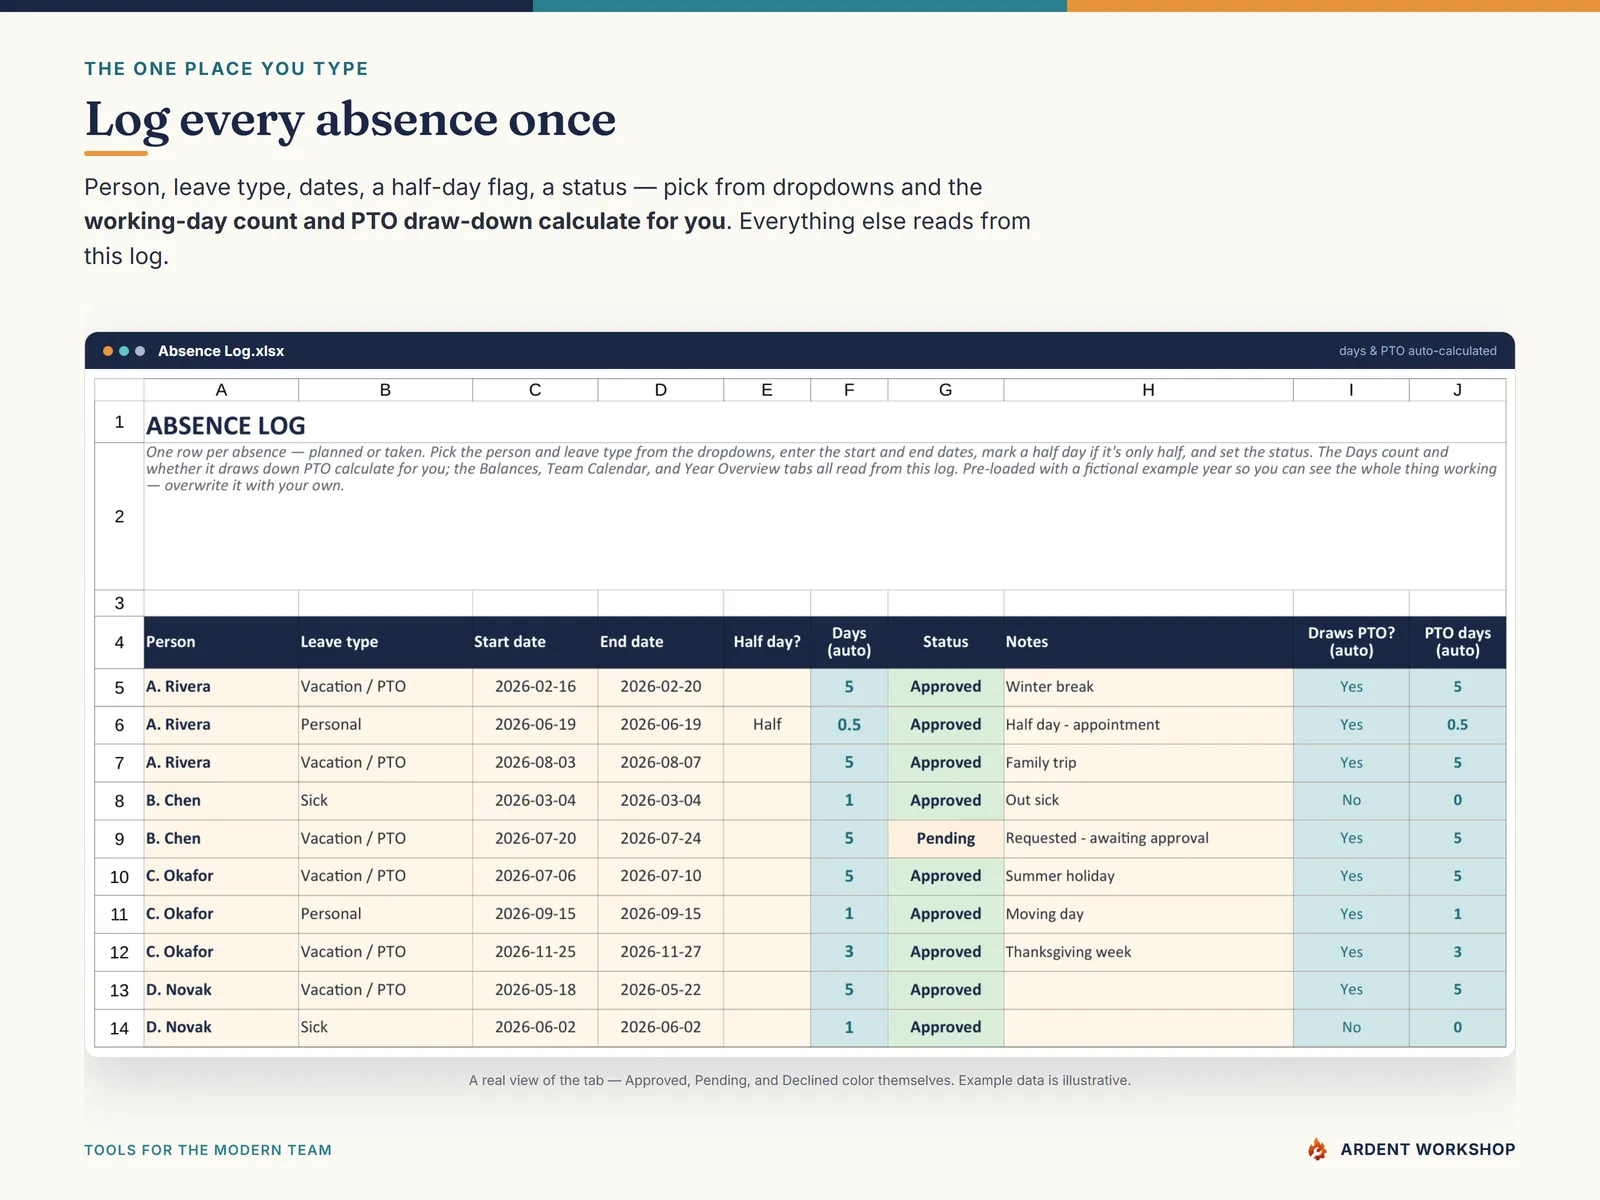Select column H header
This screenshot has height=1200, width=1600.
pos(1148,390)
